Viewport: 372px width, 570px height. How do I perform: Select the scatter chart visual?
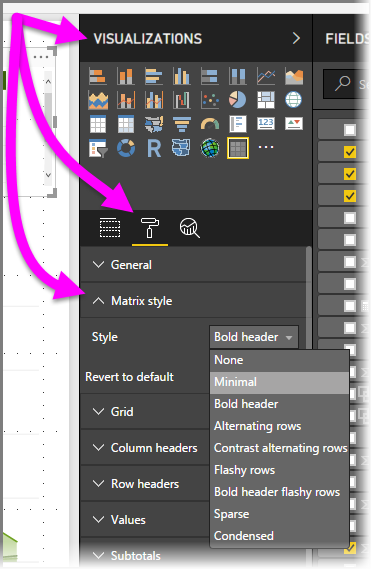[209, 100]
